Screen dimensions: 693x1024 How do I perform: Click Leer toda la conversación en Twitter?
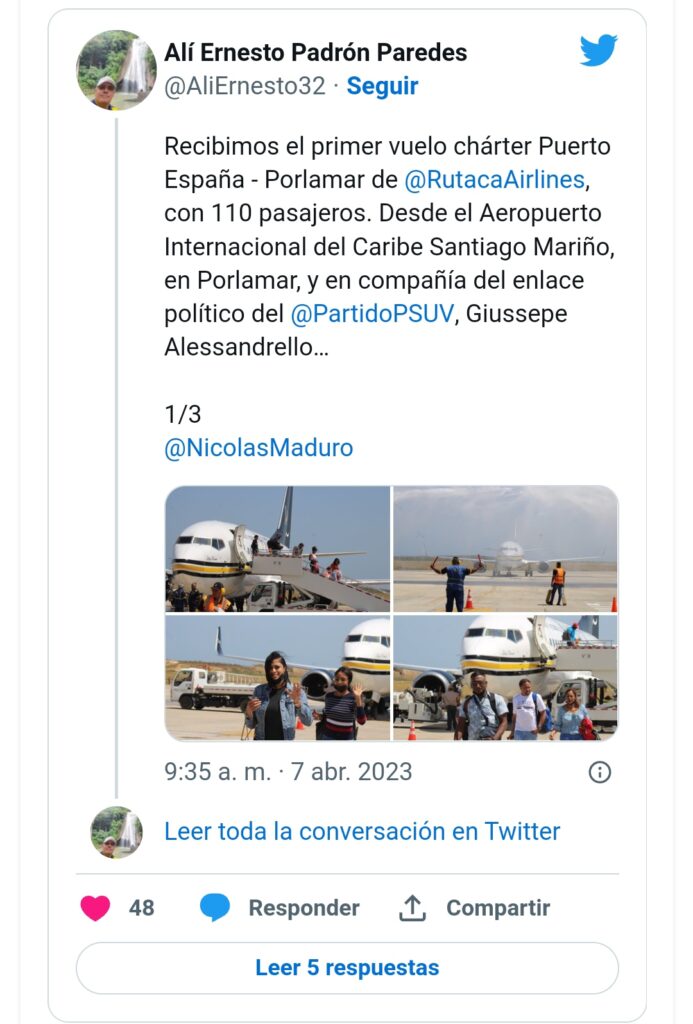[x=362, y=831]
